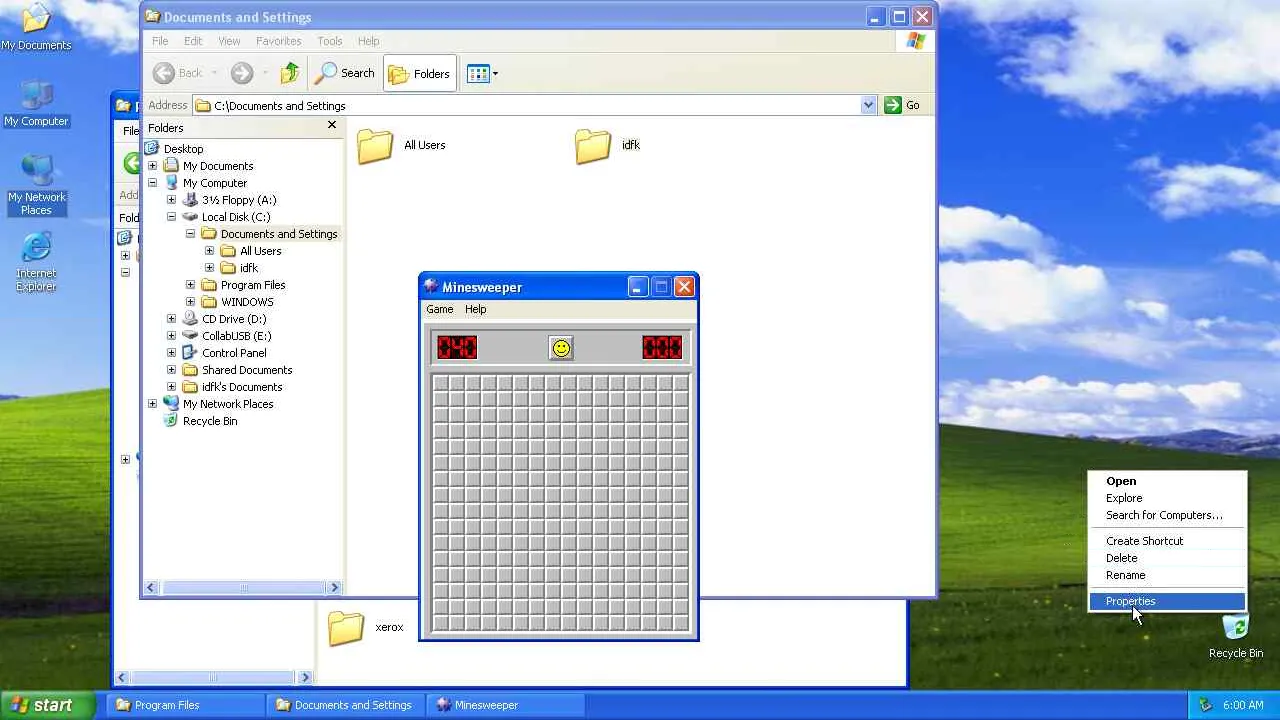
Task: Choose Properties in the context menu
Action: pos(1167,601)
